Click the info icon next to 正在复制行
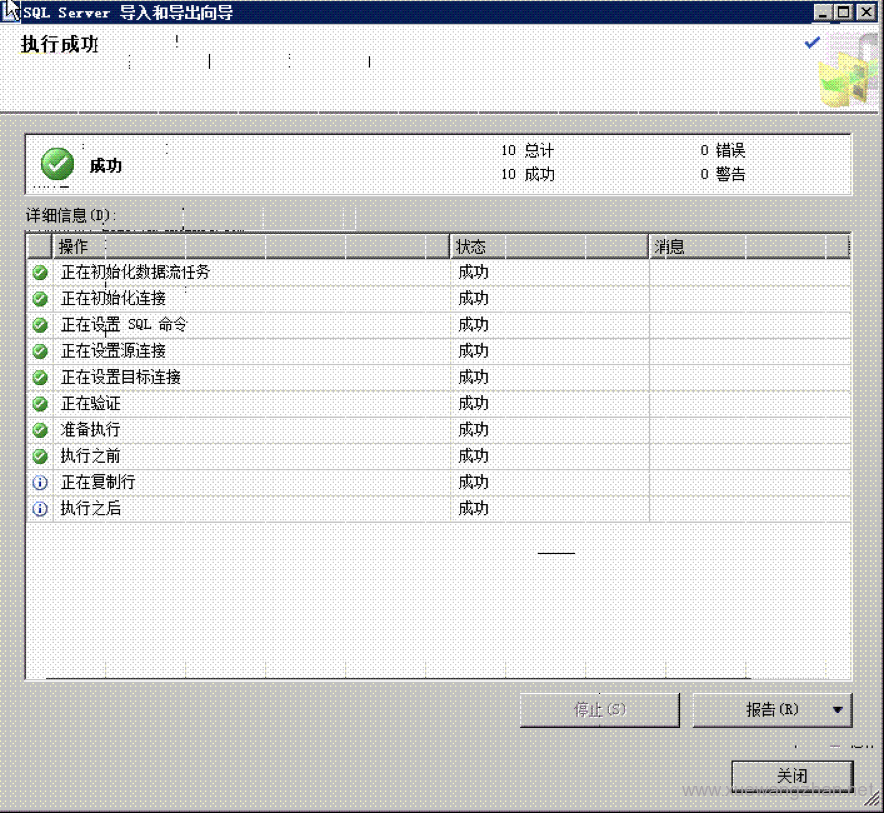 (x=40, y=482)
